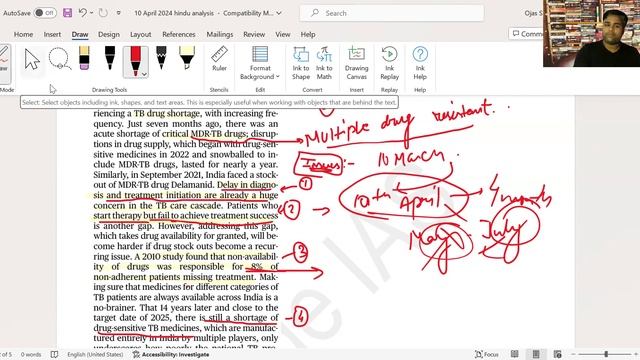
Task: Expand the Format Background dropdown arrow
Action: [x=278, y=77]
